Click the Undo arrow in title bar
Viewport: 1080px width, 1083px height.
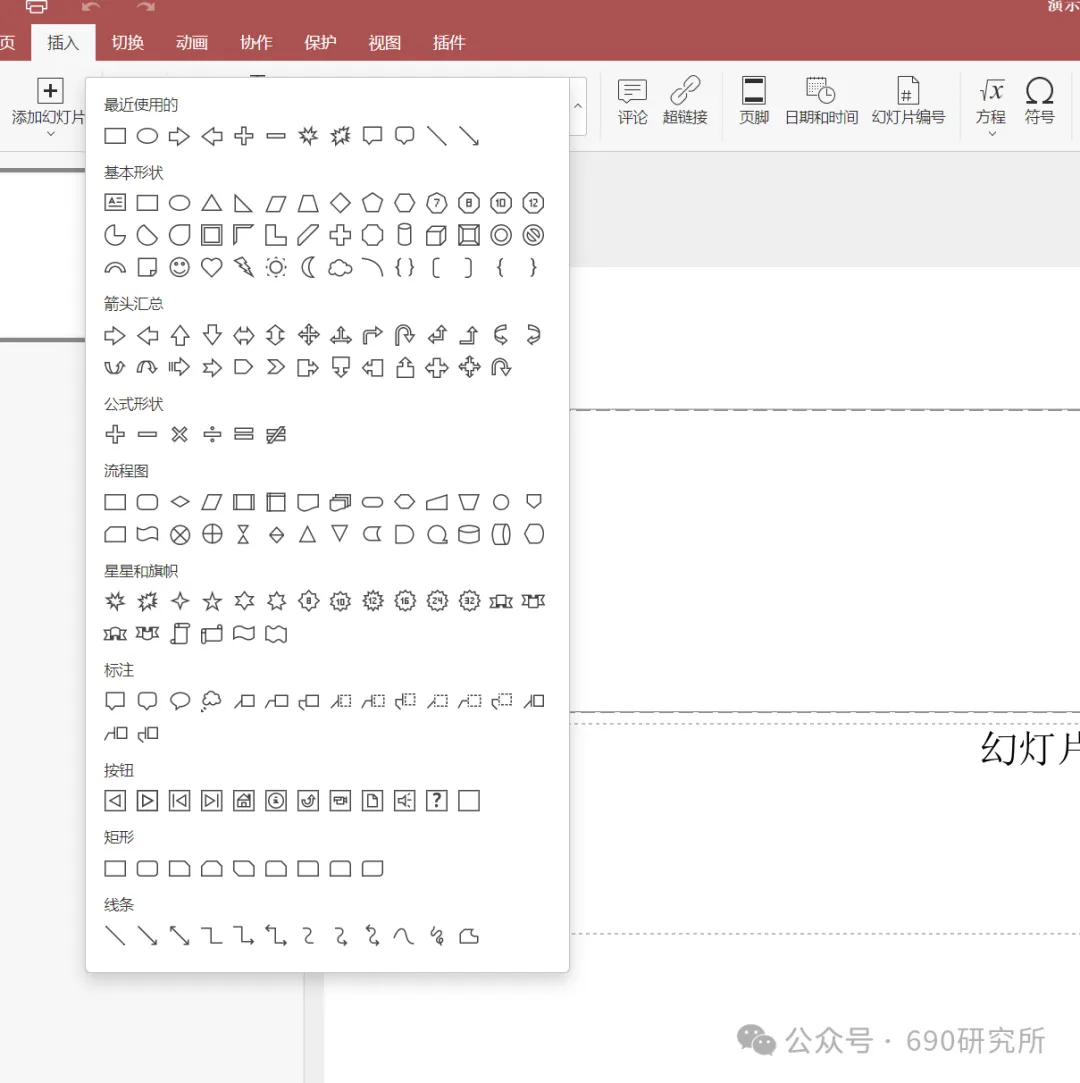pyautogui.click(x=90, y=7)
